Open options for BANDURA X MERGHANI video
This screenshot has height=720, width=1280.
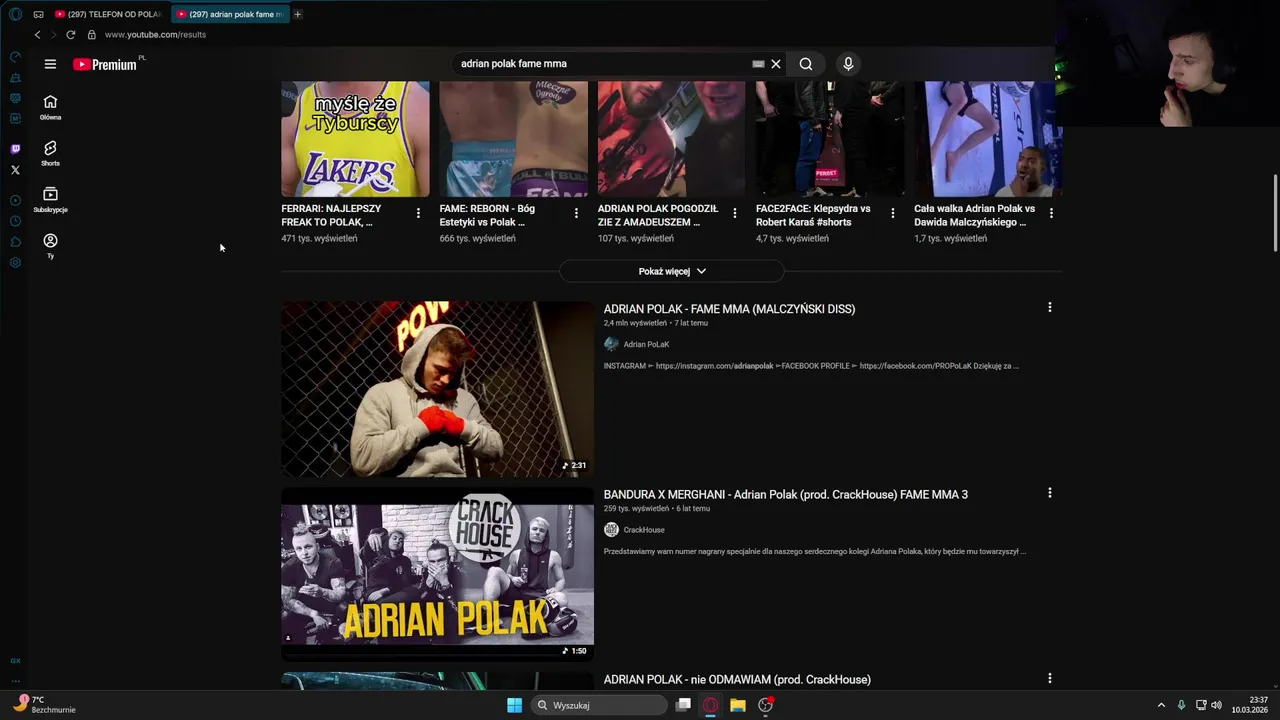point(1050,493)
